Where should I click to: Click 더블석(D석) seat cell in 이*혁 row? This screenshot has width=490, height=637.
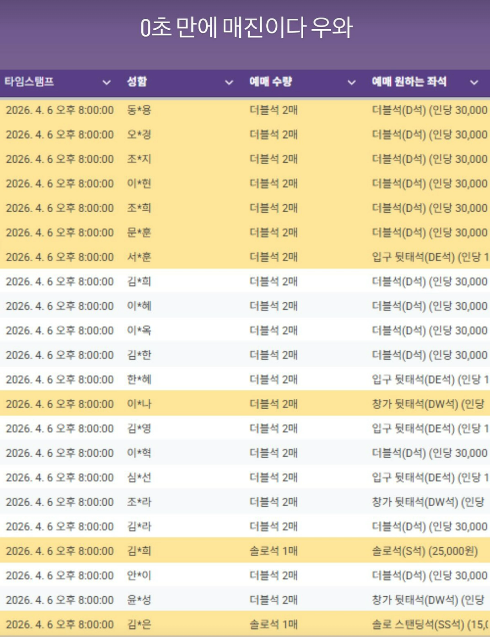pos(429,453)
